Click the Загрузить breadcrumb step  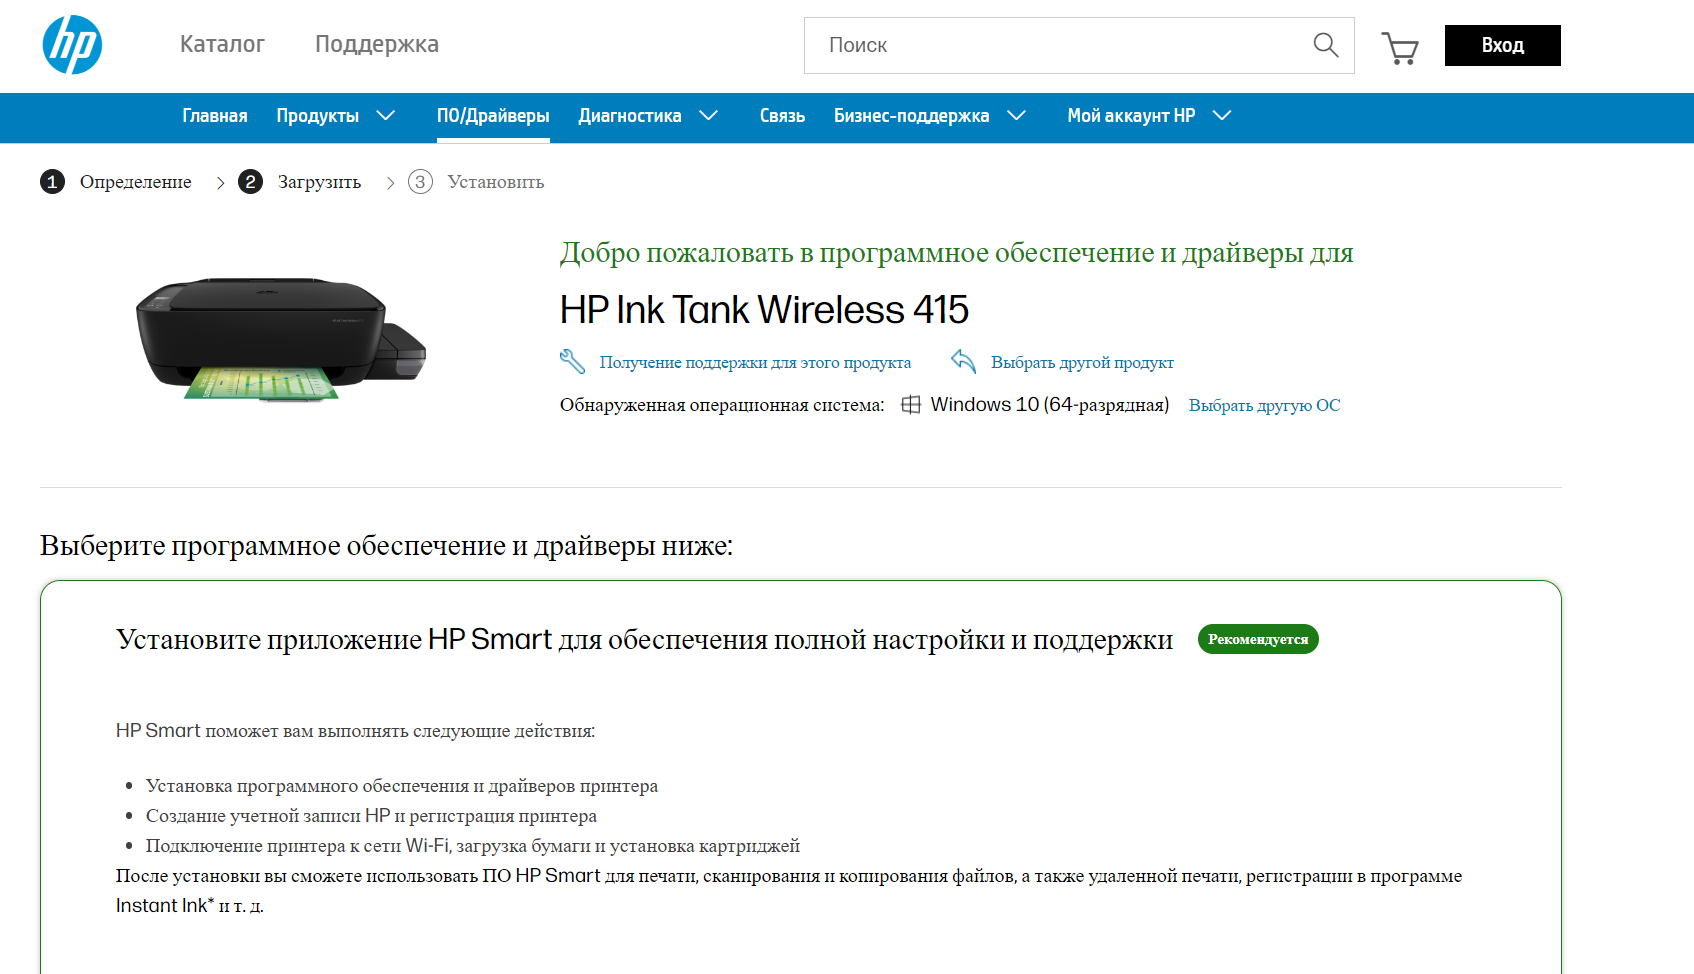(319, 182)
